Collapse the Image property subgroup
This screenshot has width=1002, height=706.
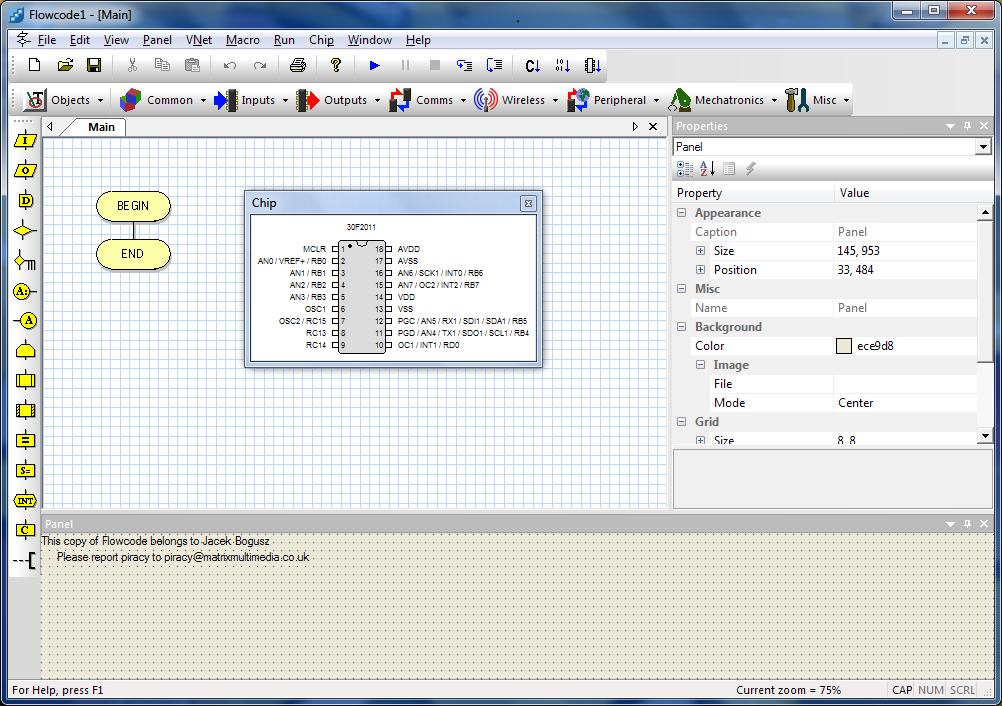(x=700, y=365)
